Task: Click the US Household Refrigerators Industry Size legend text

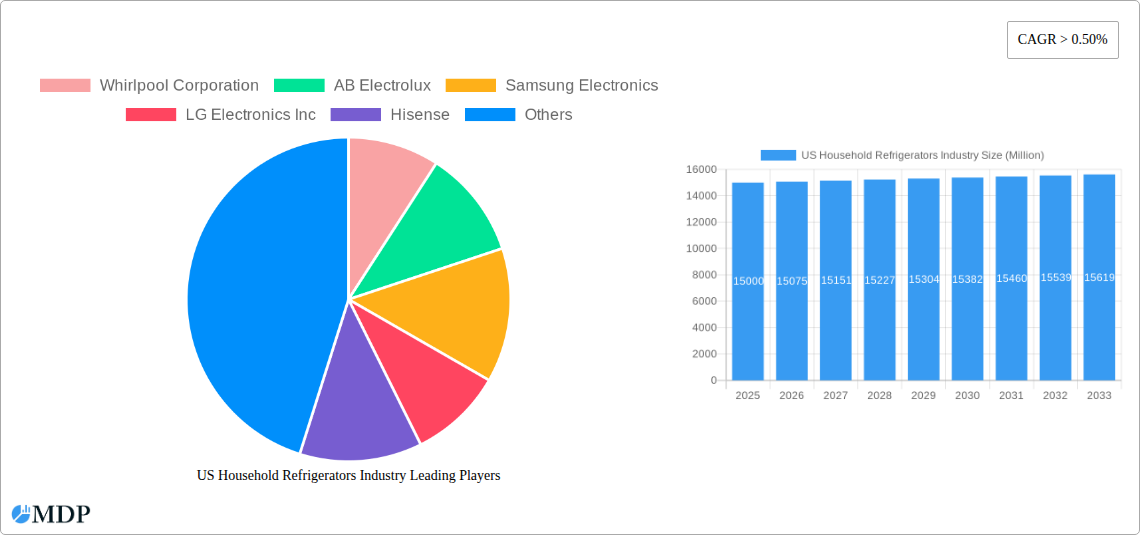Action: click(923, 155)
